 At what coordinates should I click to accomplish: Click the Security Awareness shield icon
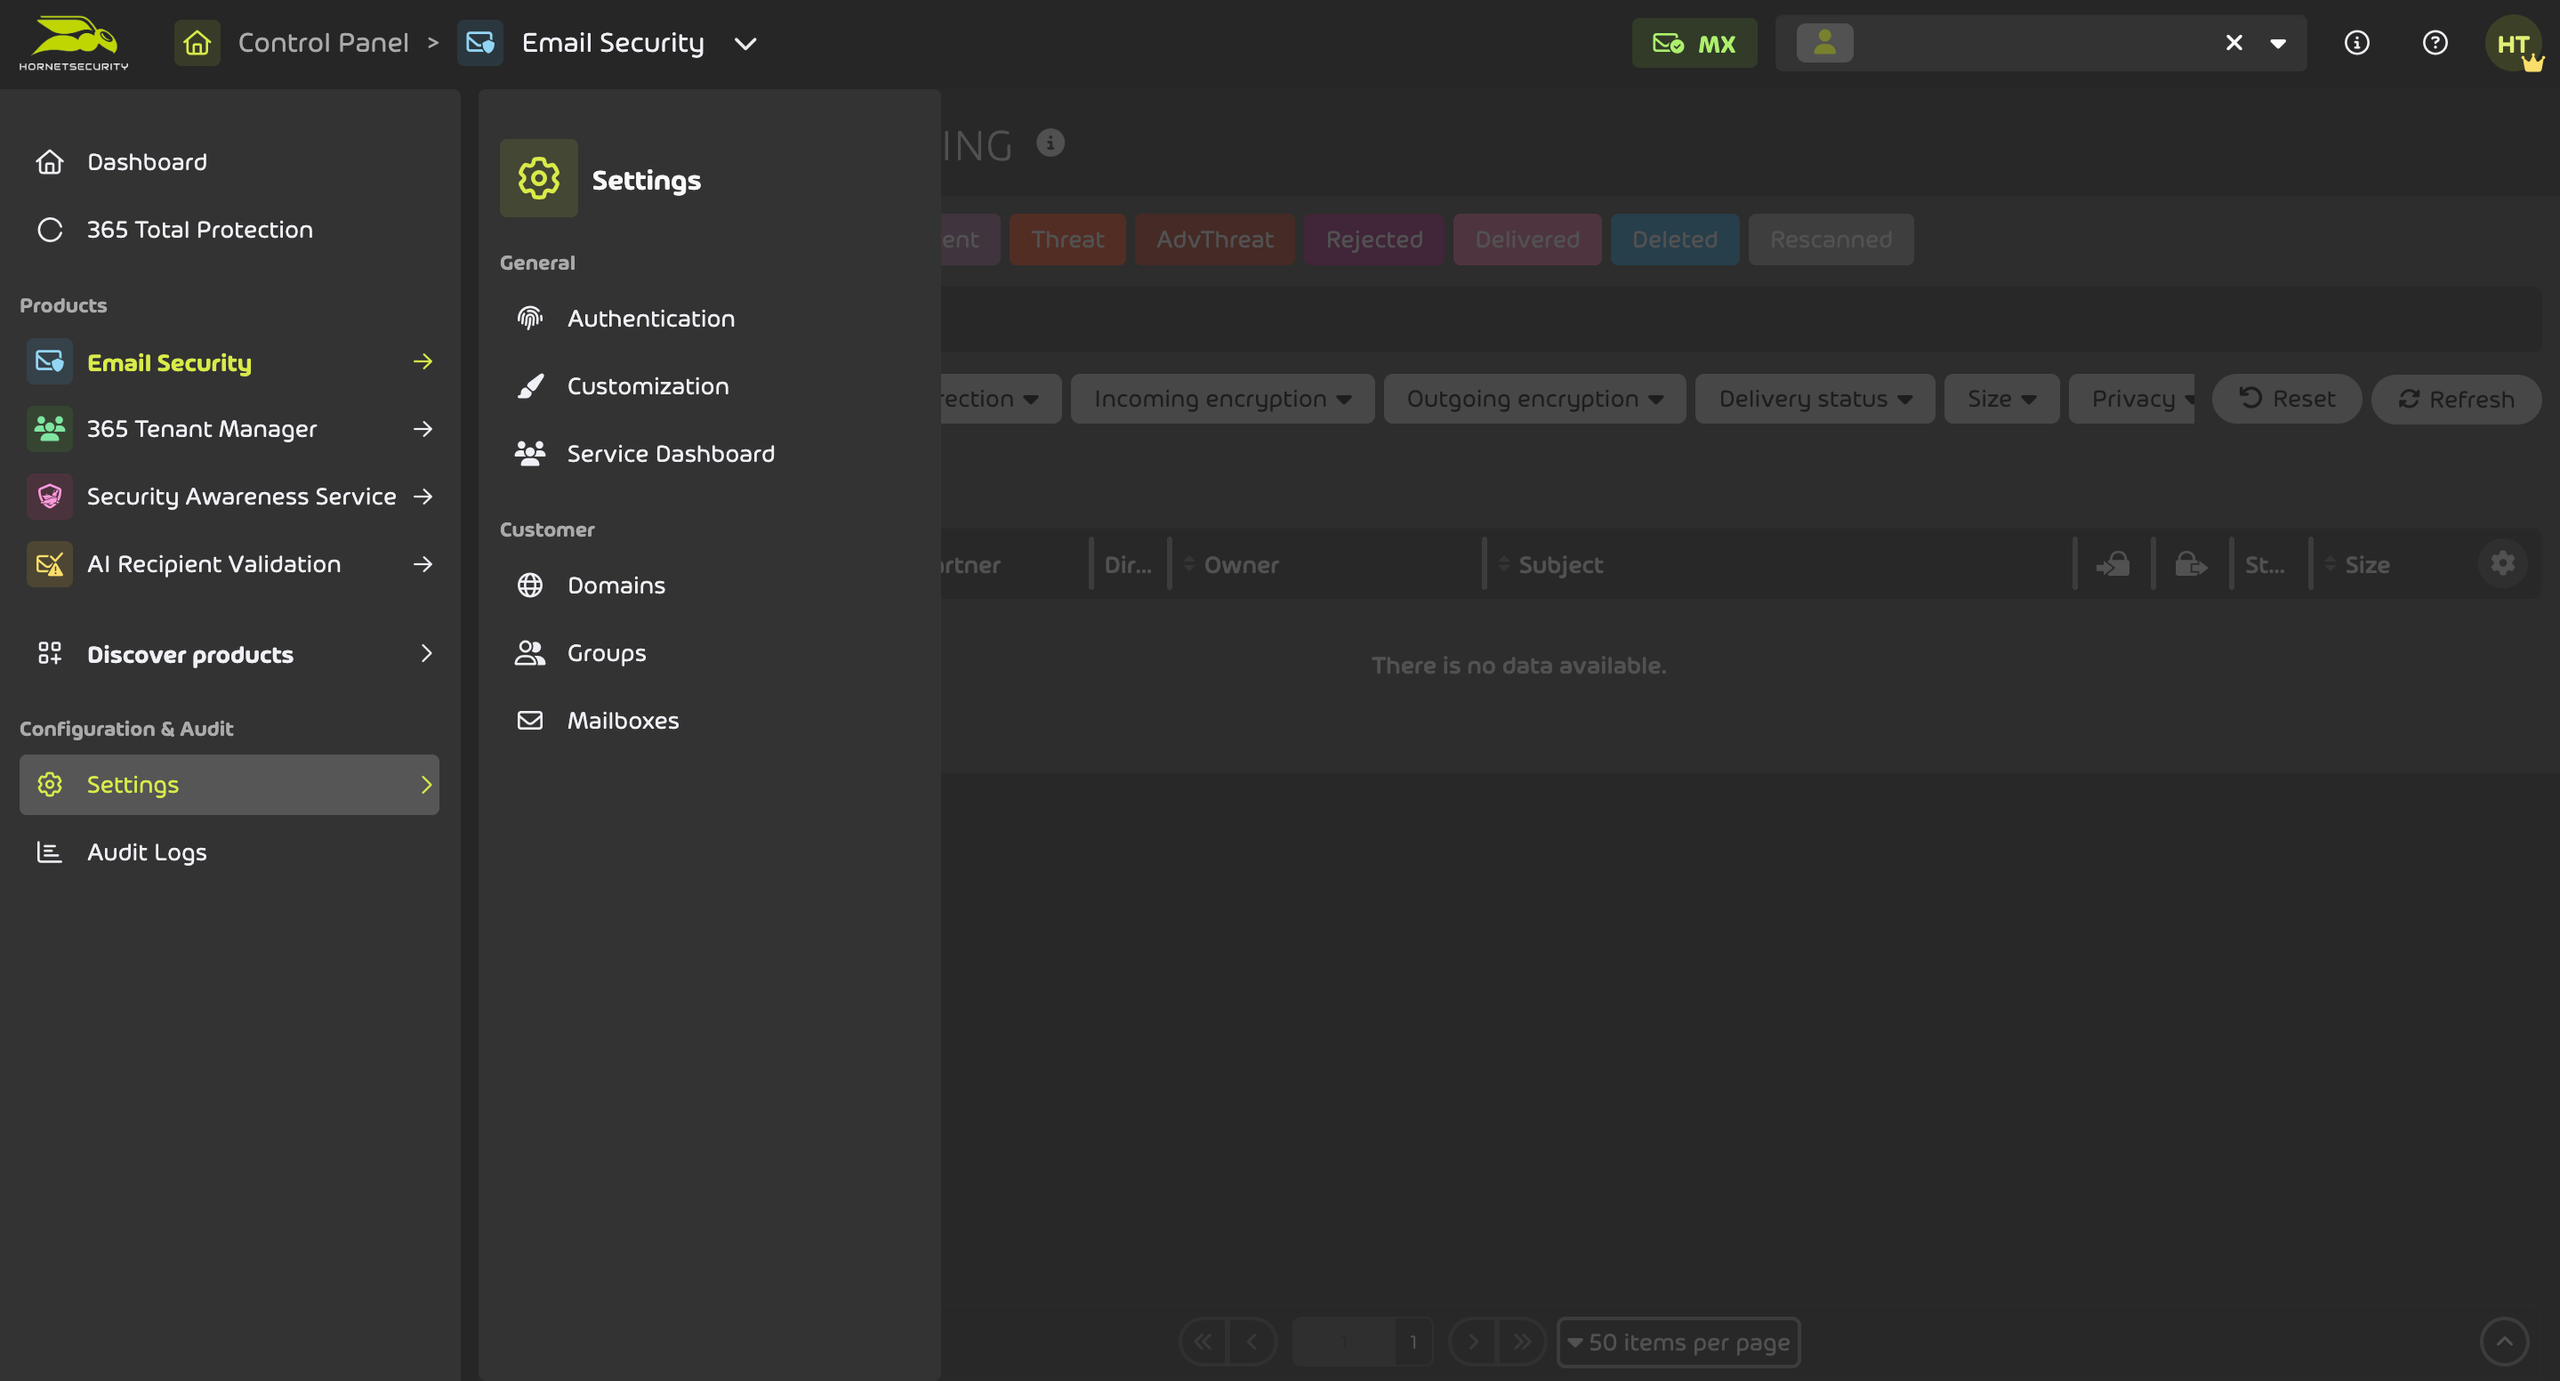(x=49, y=497)
